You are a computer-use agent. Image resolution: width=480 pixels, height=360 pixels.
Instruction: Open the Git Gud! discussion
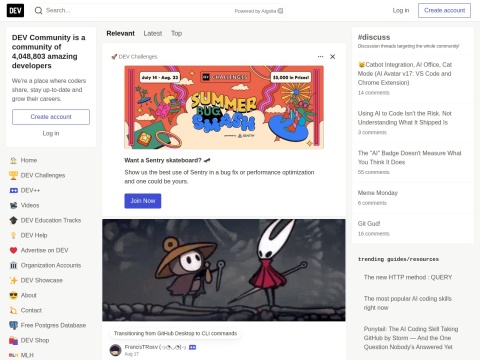point(369,224)
